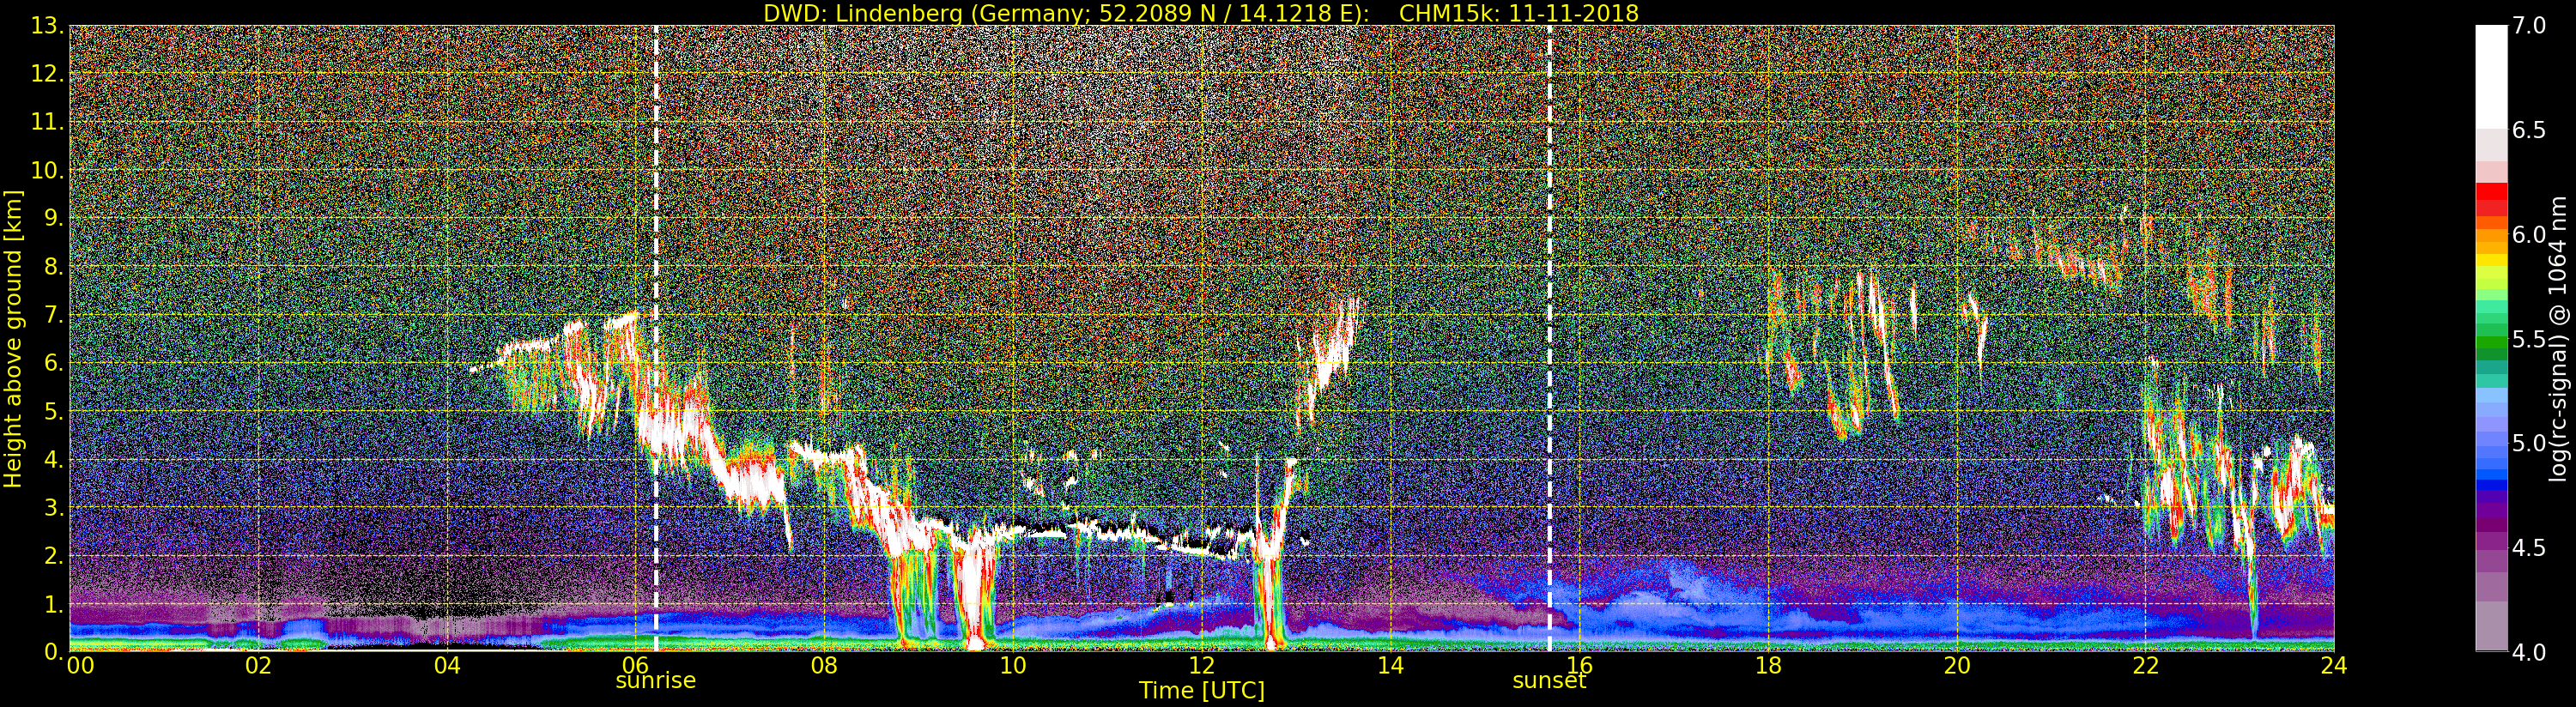
Task: Click the white dashed sunrise marker line
Action: point(656,338)
